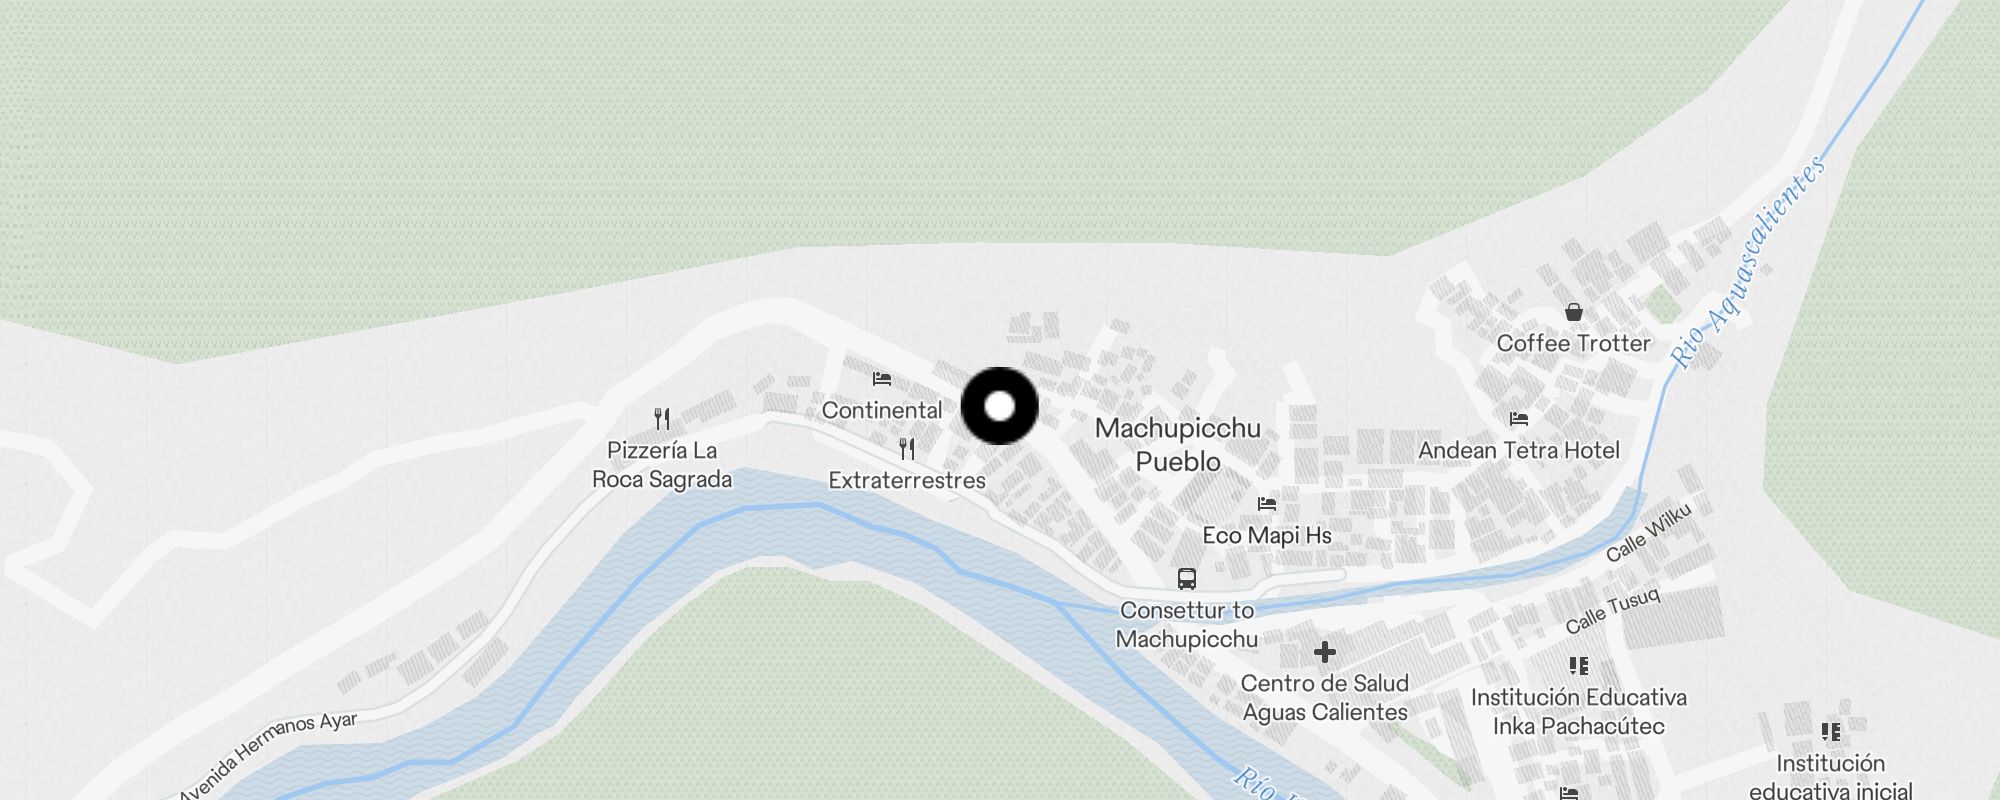Click the Río Aguascalientes river label

pyautogui.click(x=1749, y=262)
